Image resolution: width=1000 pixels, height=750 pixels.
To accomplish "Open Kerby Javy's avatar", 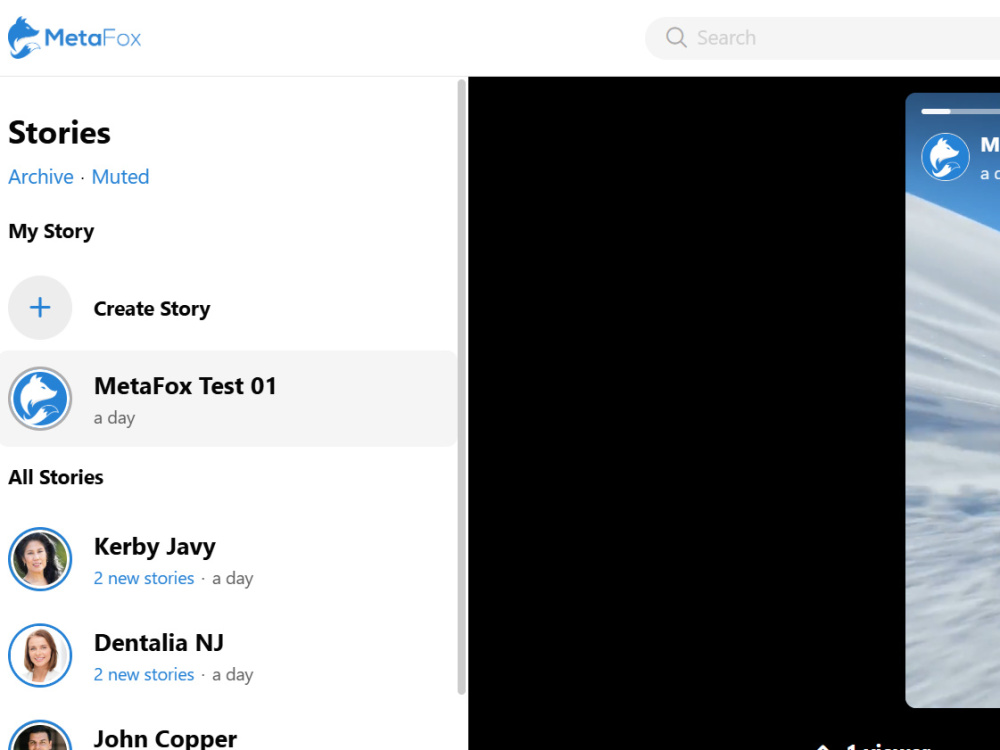I will point(40,559).
